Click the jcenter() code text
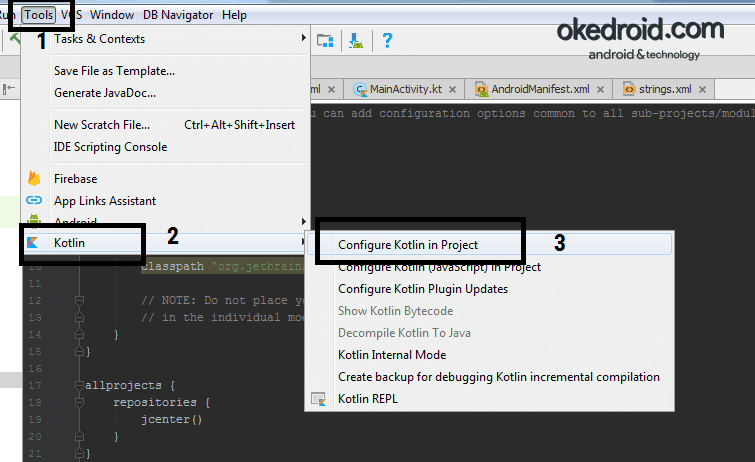Viewport: 755px width, 462px height. [x=171, y=419]
